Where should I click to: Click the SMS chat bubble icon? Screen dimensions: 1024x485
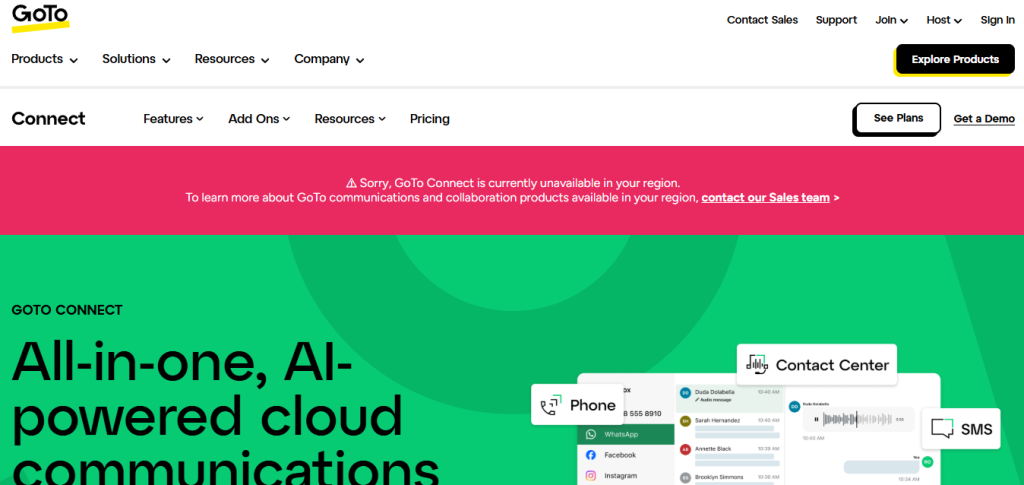(x=941, y=429)
